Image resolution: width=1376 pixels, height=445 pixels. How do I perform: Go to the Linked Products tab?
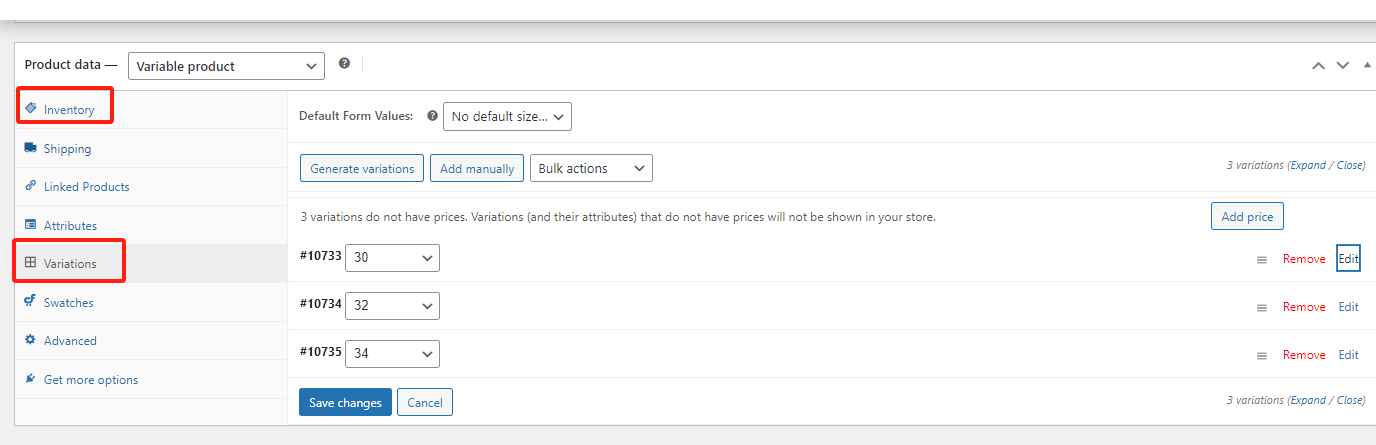pyautogui.click(x=86, y=187)
